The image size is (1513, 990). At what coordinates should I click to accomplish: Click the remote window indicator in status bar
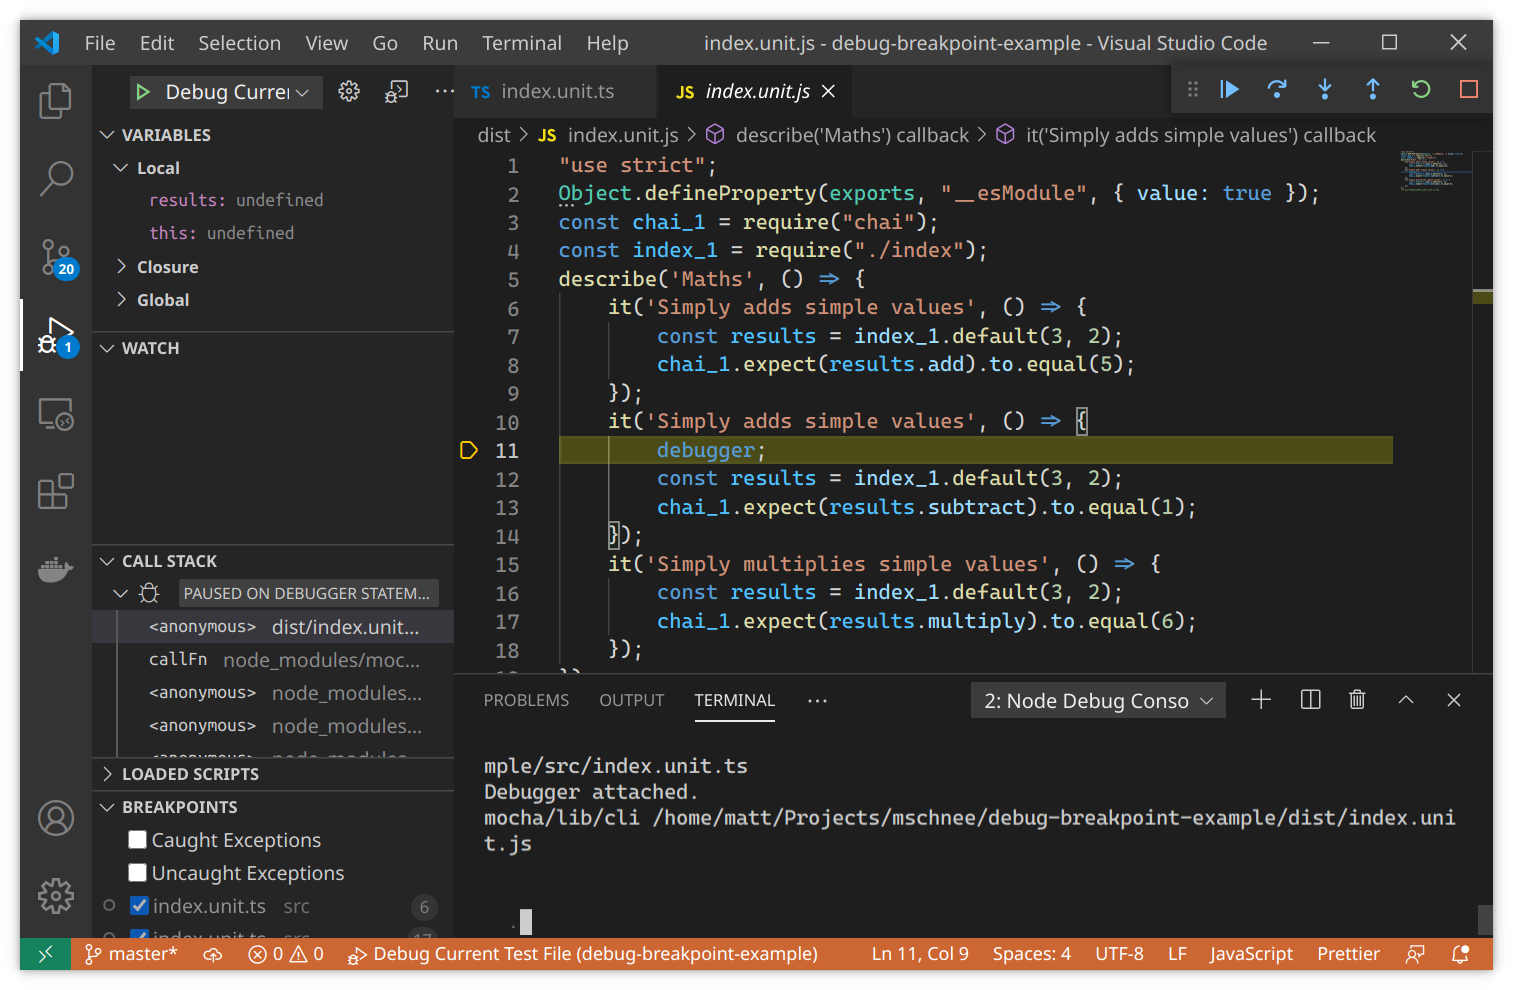pyautogui.click(x=45, y=954)
